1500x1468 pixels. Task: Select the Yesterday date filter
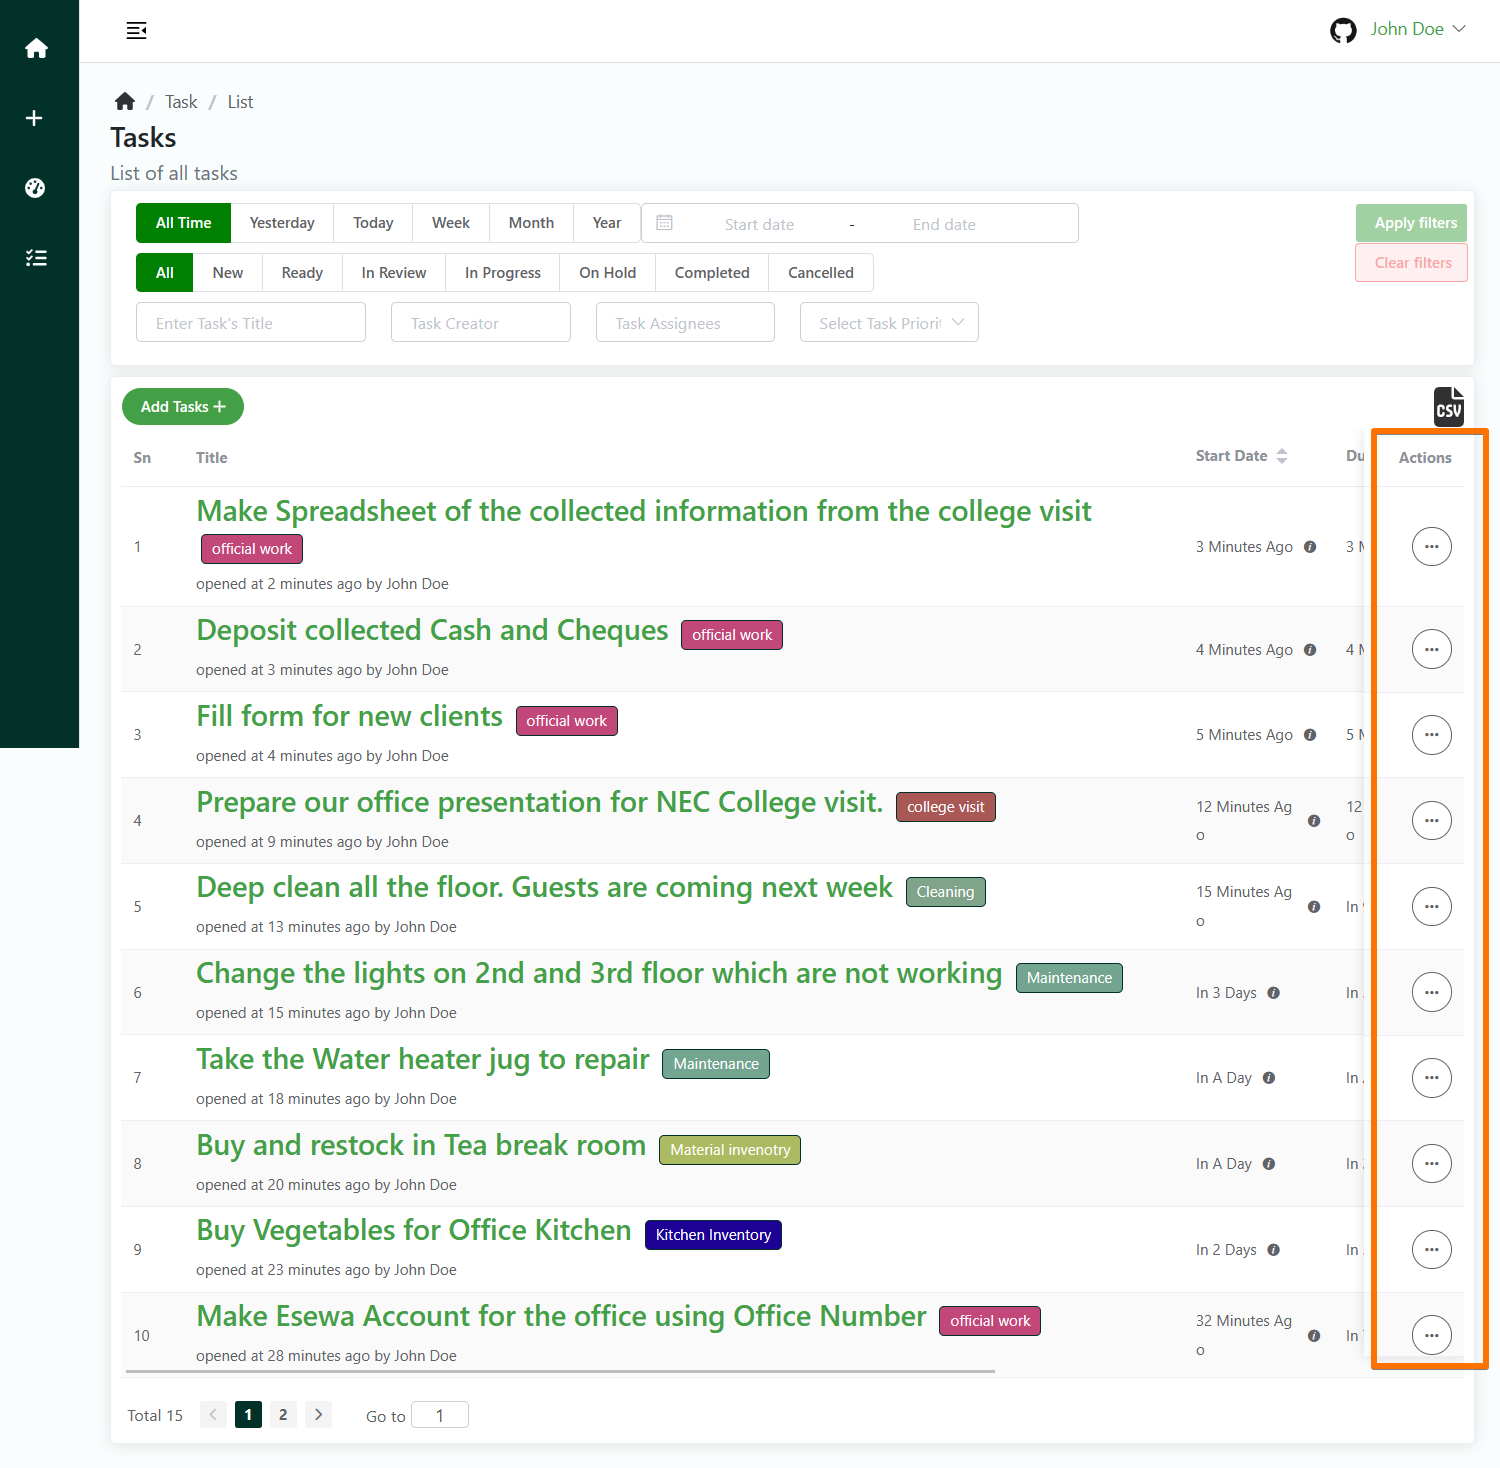click(x=282, y=223)
